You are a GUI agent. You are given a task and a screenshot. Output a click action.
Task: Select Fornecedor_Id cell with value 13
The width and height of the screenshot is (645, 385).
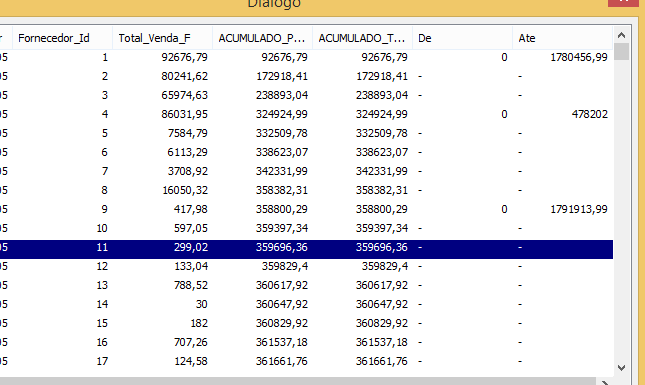coord(102,285)
